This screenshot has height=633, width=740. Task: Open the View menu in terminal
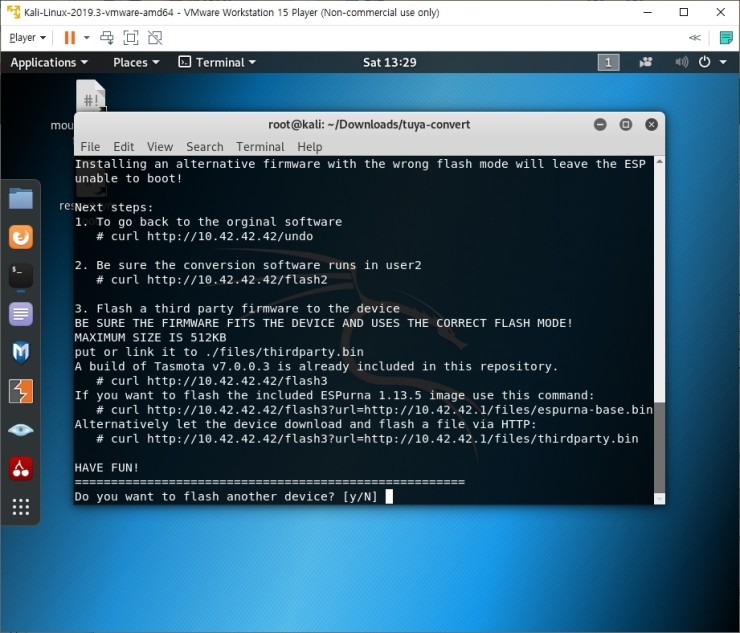(x=160, y=147)
